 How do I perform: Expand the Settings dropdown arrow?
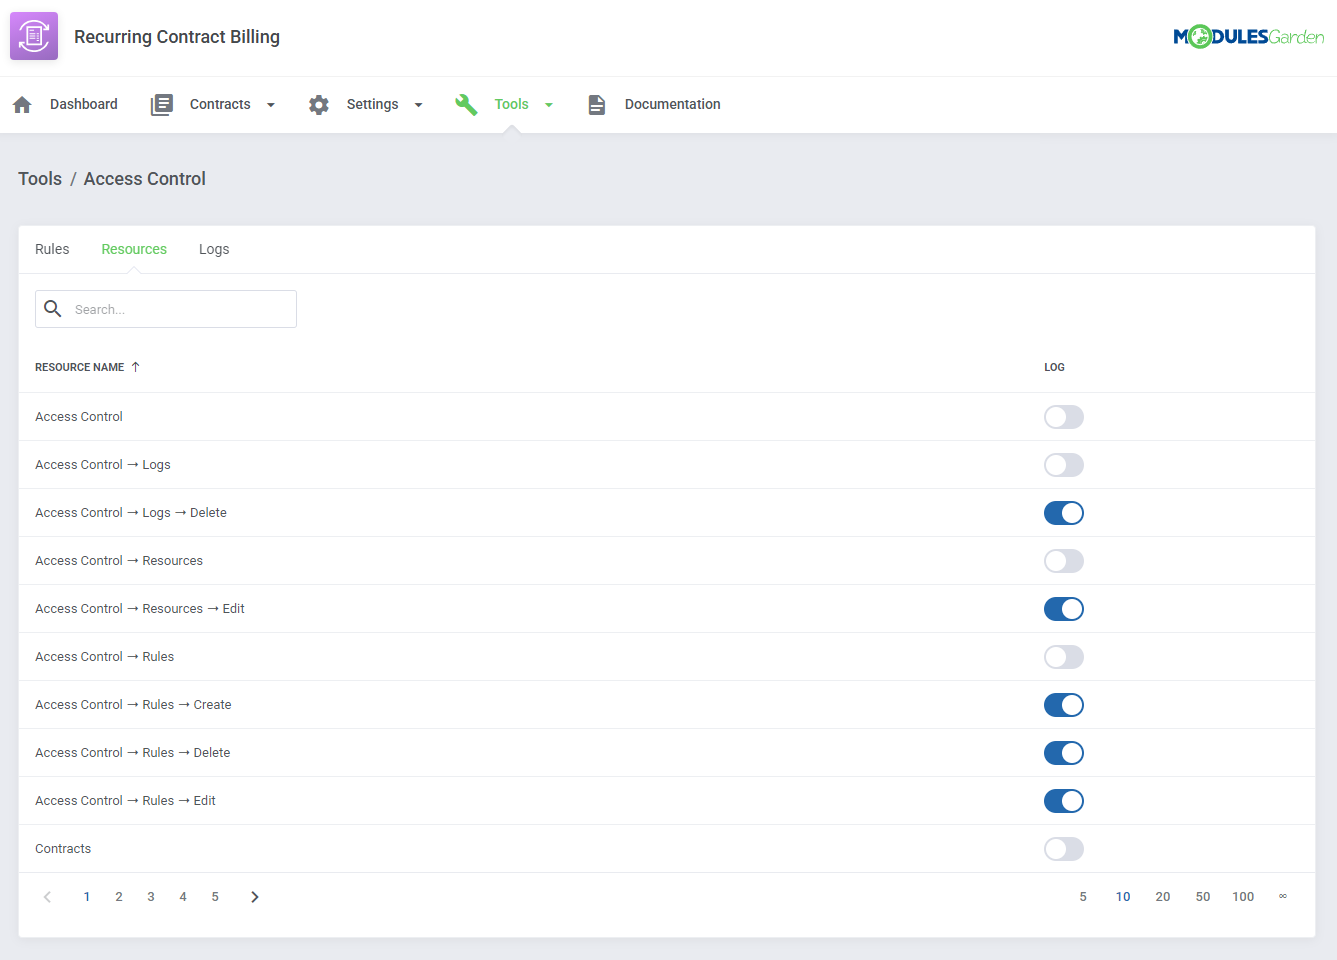tap(419, 105)
